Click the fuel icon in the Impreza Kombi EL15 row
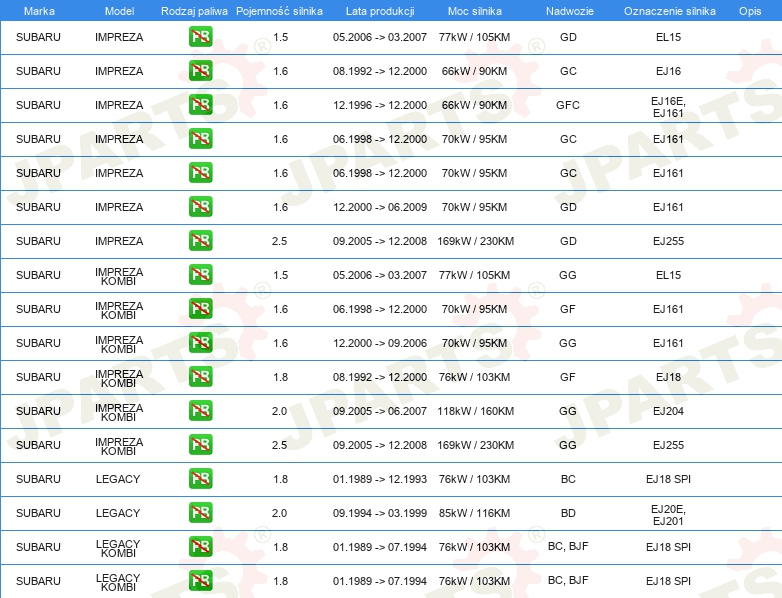The height and width of the screenshot is (598, 782). coord(200,275)
